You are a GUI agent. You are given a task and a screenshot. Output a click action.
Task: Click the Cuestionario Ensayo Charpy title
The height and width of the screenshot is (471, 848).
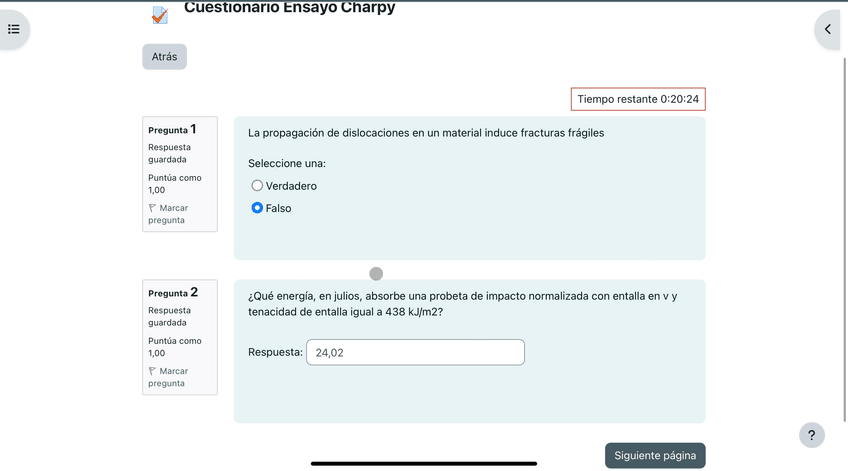pos(289,8)
